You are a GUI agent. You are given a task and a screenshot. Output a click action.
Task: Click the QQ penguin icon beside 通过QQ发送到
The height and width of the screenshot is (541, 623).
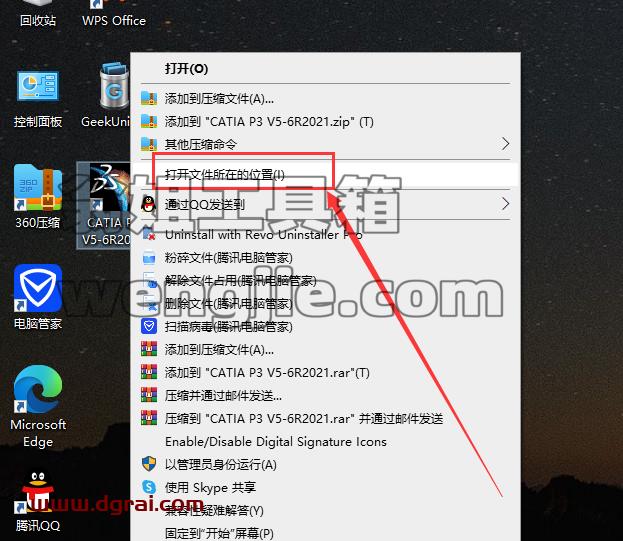point(149,204)
